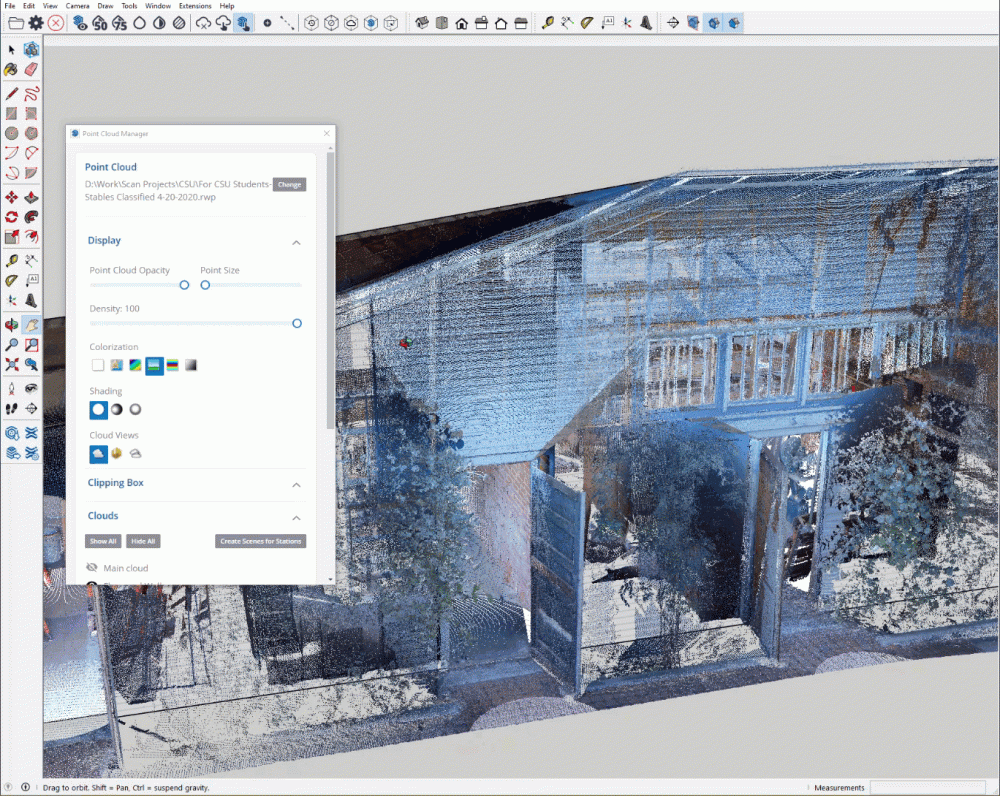
Task: Select the Tape Measure tool
Action: click(12, 261)
